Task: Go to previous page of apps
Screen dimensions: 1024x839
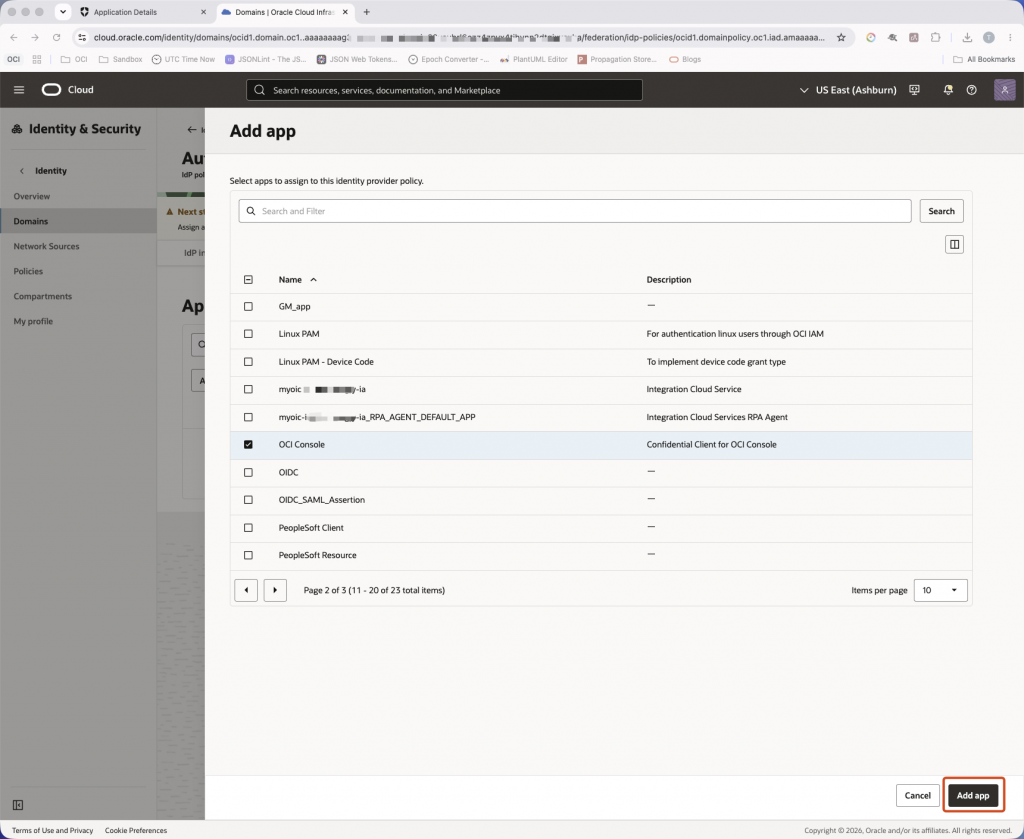Action: [x=246, y=590]
